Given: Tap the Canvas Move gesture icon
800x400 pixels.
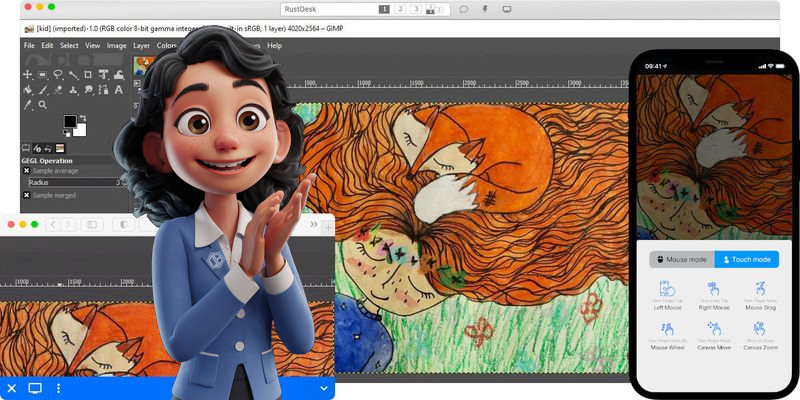Looking at the screenshot, I should click(713, 329).
